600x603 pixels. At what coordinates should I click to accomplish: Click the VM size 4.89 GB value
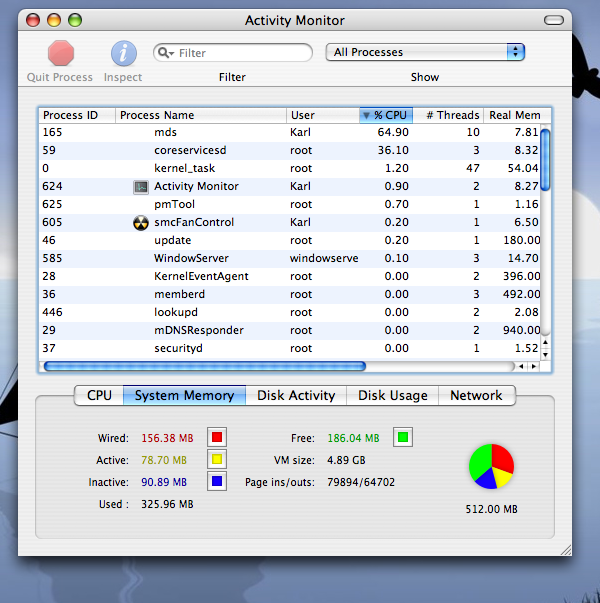click(x=346, y=460)
